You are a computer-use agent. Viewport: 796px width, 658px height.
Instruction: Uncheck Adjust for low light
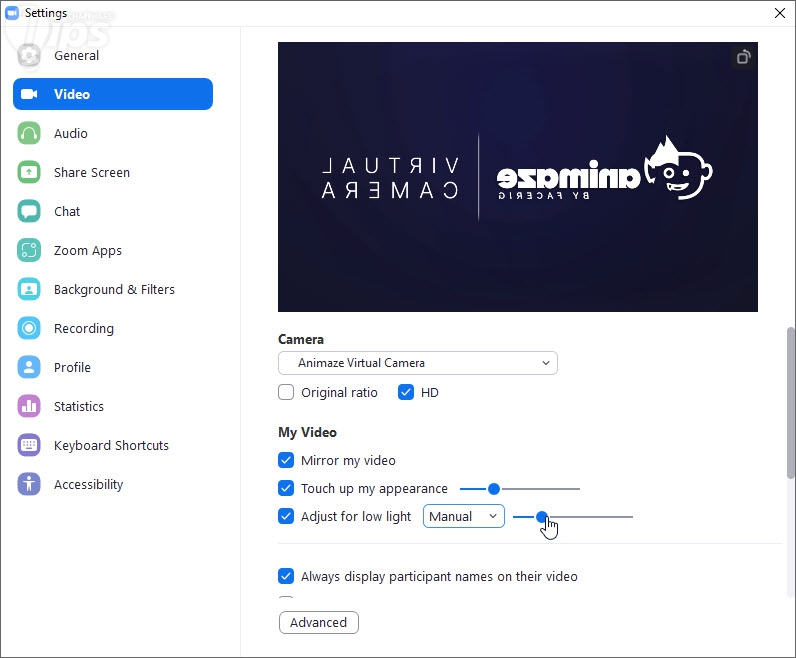click(286, 516)
